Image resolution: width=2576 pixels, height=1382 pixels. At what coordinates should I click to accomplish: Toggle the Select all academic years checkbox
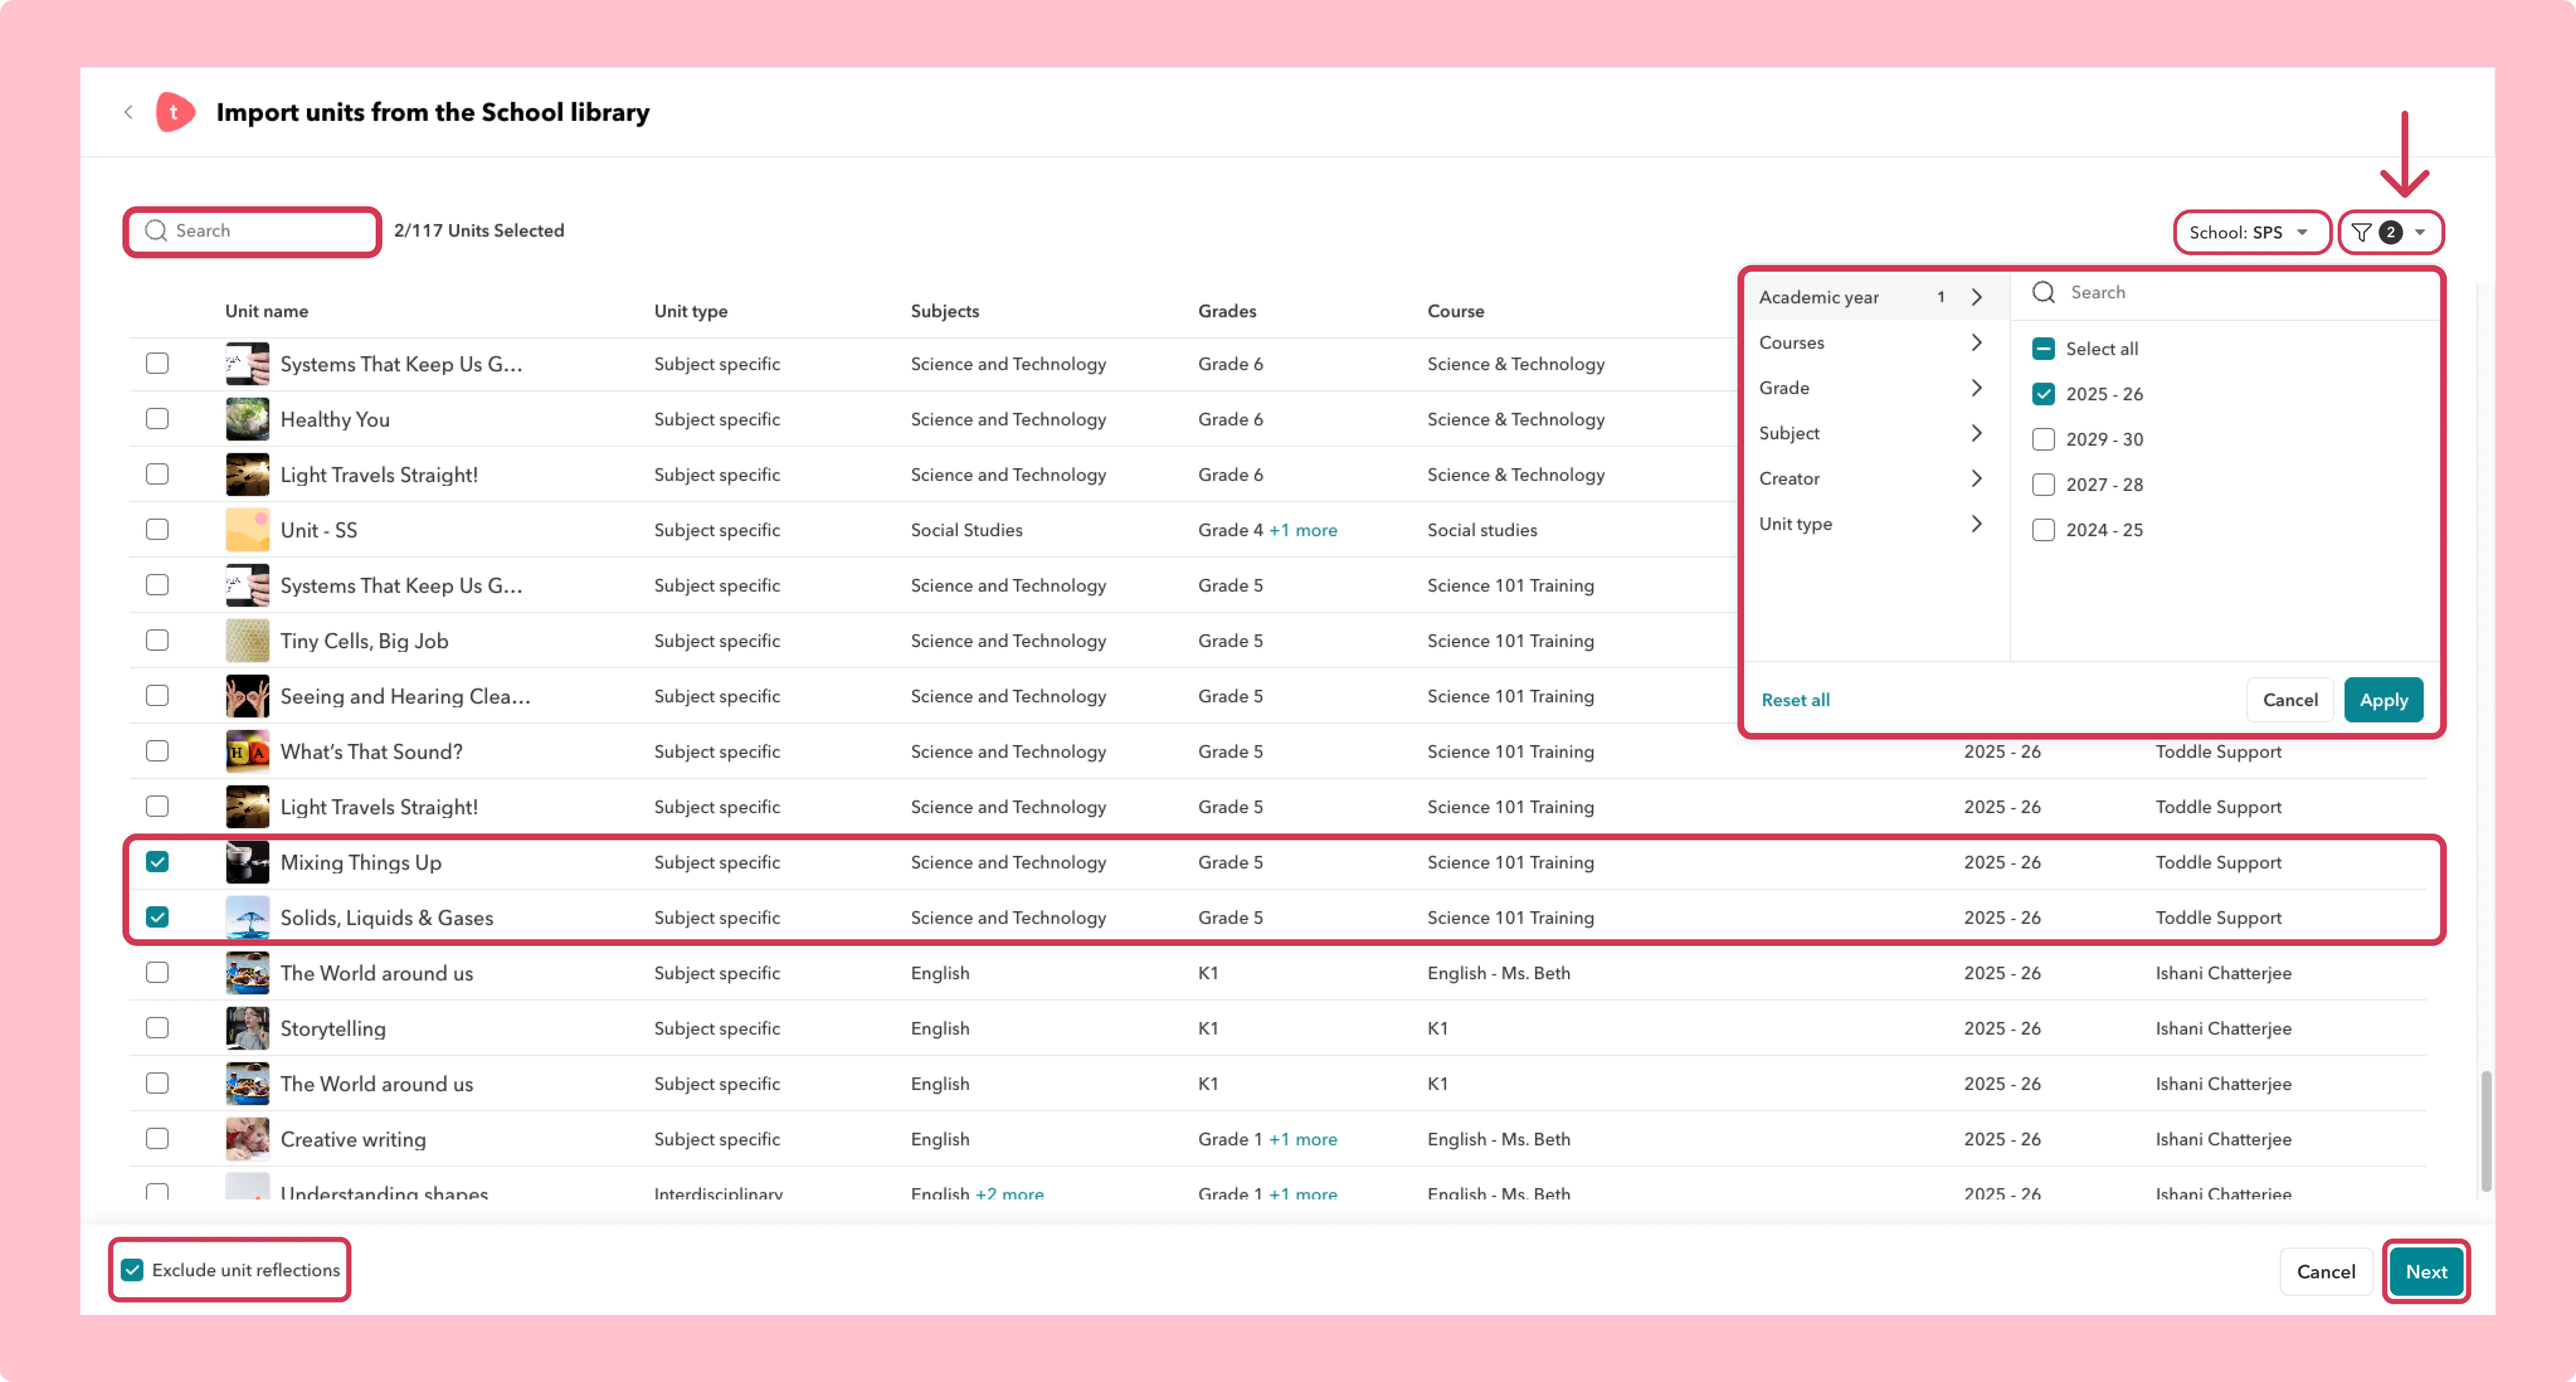pos(2043,349)
